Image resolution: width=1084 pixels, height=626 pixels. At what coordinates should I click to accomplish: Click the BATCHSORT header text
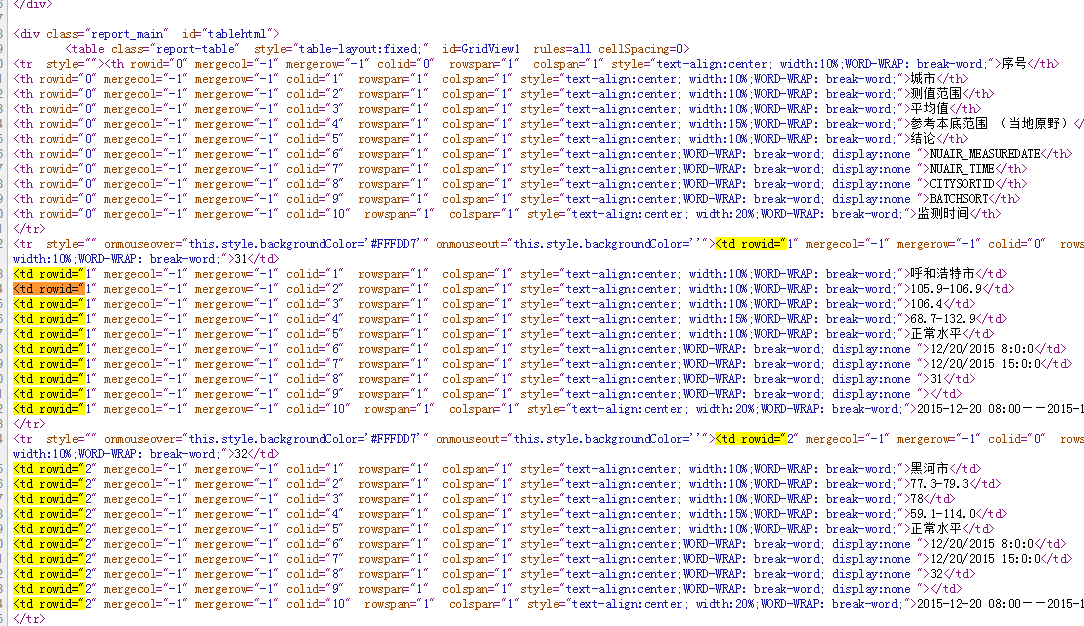tap(959, 199)
